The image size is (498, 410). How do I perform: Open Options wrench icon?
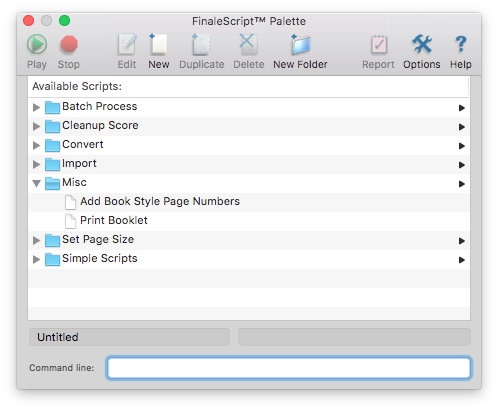(x=422, y=44)
